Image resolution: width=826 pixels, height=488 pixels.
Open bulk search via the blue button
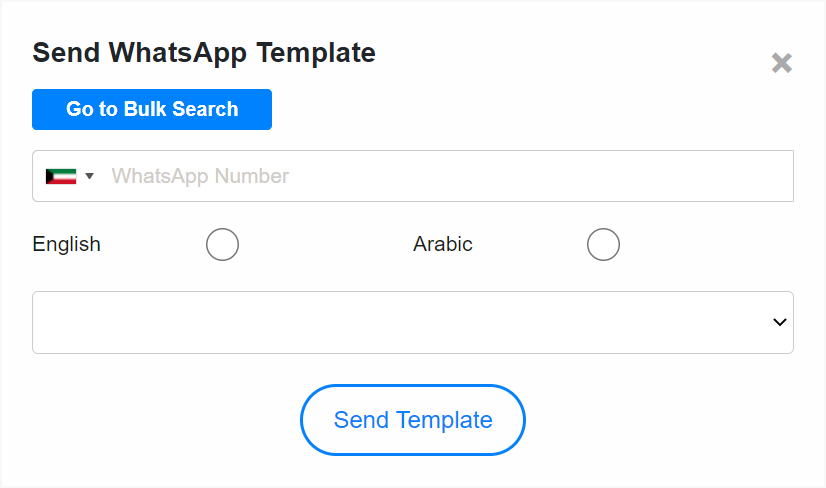coord(152,109)
